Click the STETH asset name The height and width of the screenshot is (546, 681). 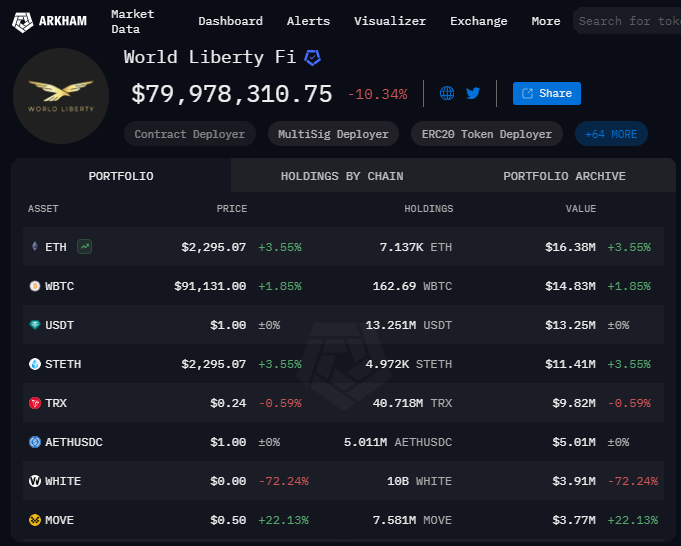[x=63, y=364]
